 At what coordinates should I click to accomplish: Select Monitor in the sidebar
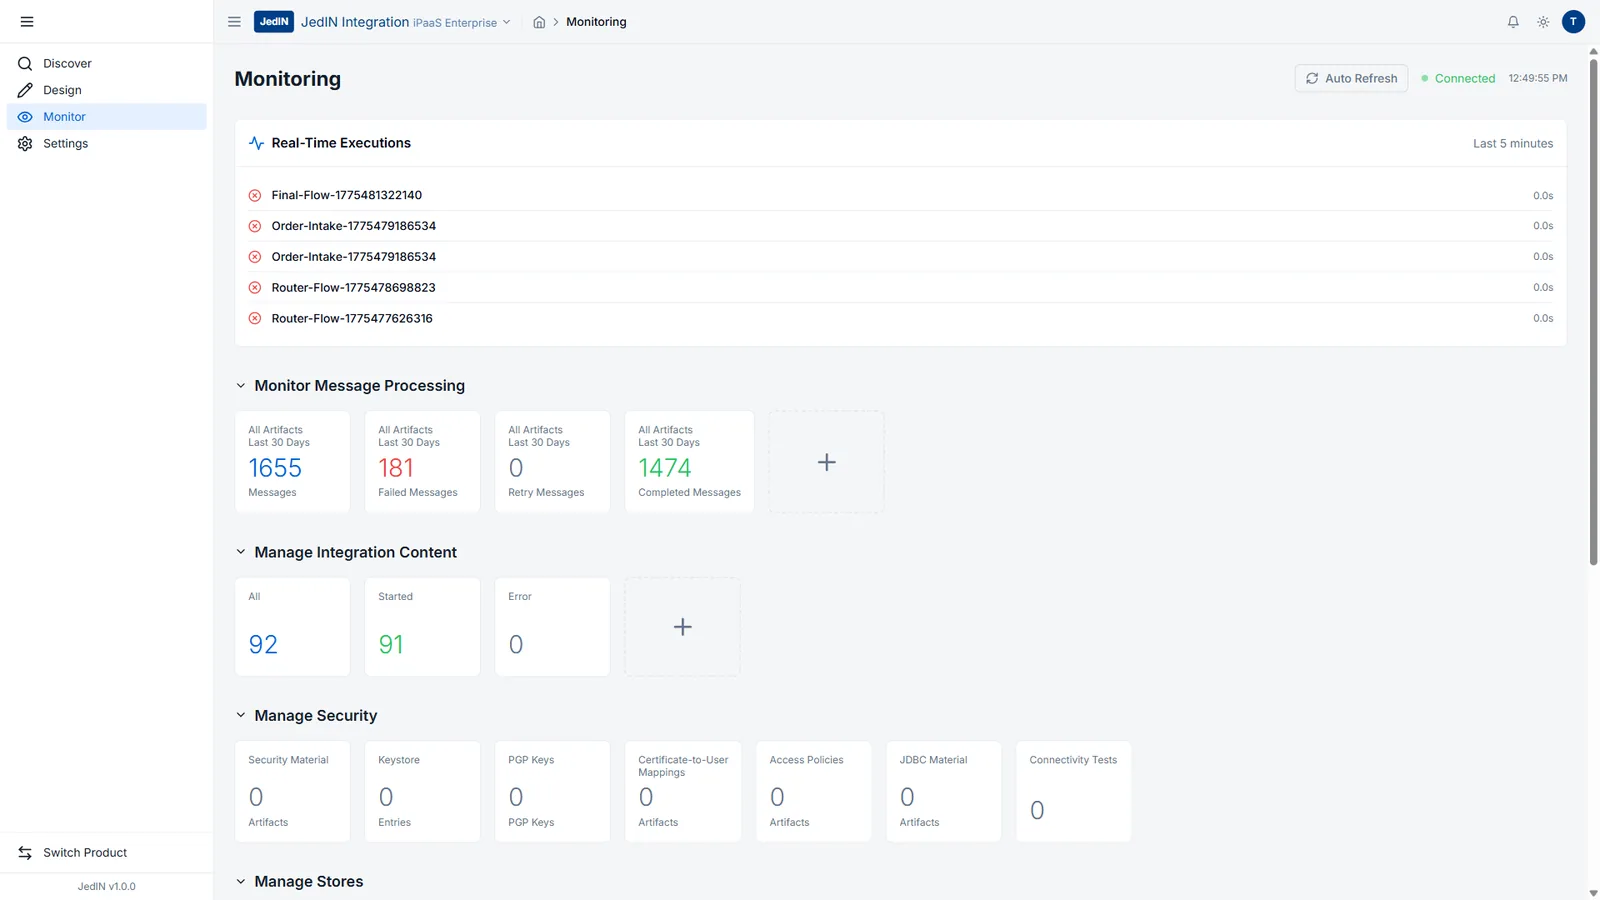pyautogui.click(x=107, y=117)
